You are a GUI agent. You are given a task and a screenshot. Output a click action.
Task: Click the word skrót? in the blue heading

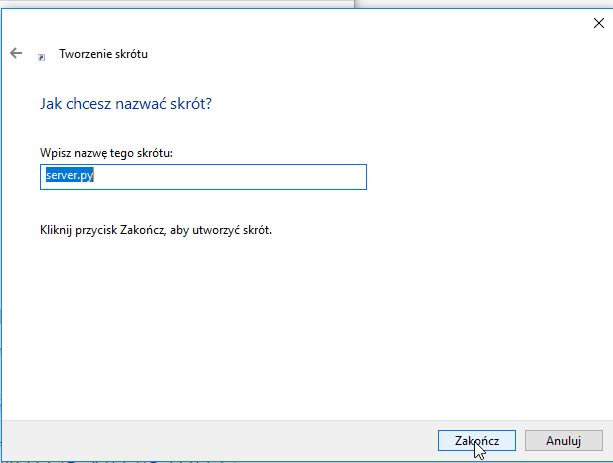[x=191, y=104]
